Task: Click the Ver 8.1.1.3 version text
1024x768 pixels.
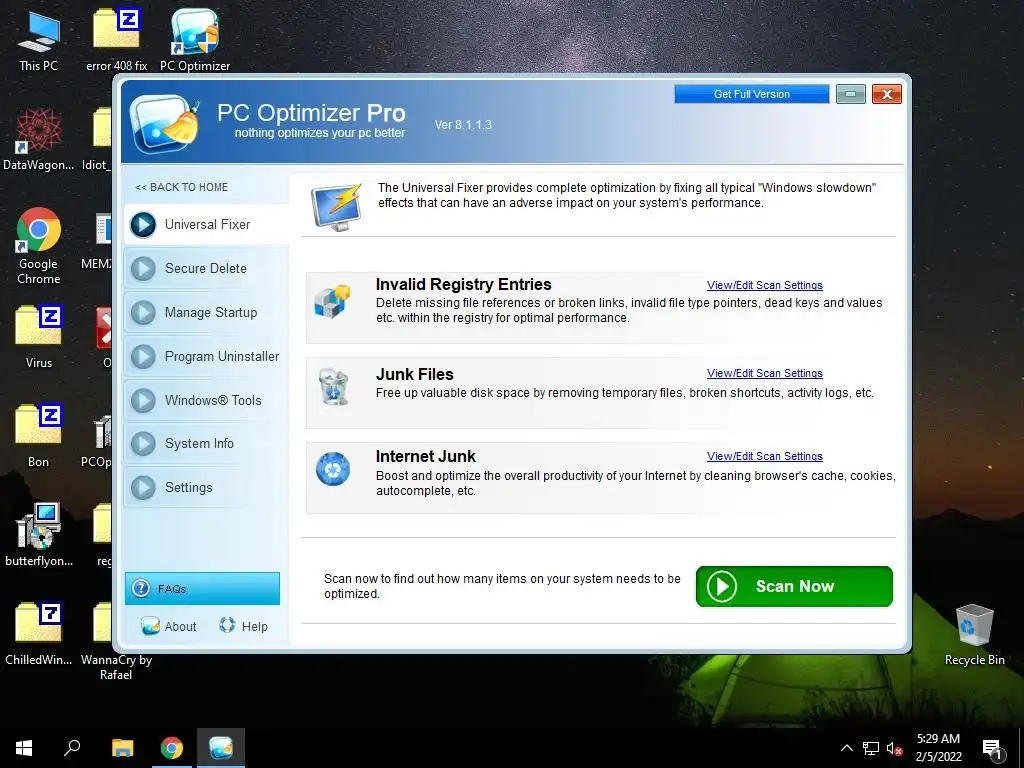Action: [463, 125]
